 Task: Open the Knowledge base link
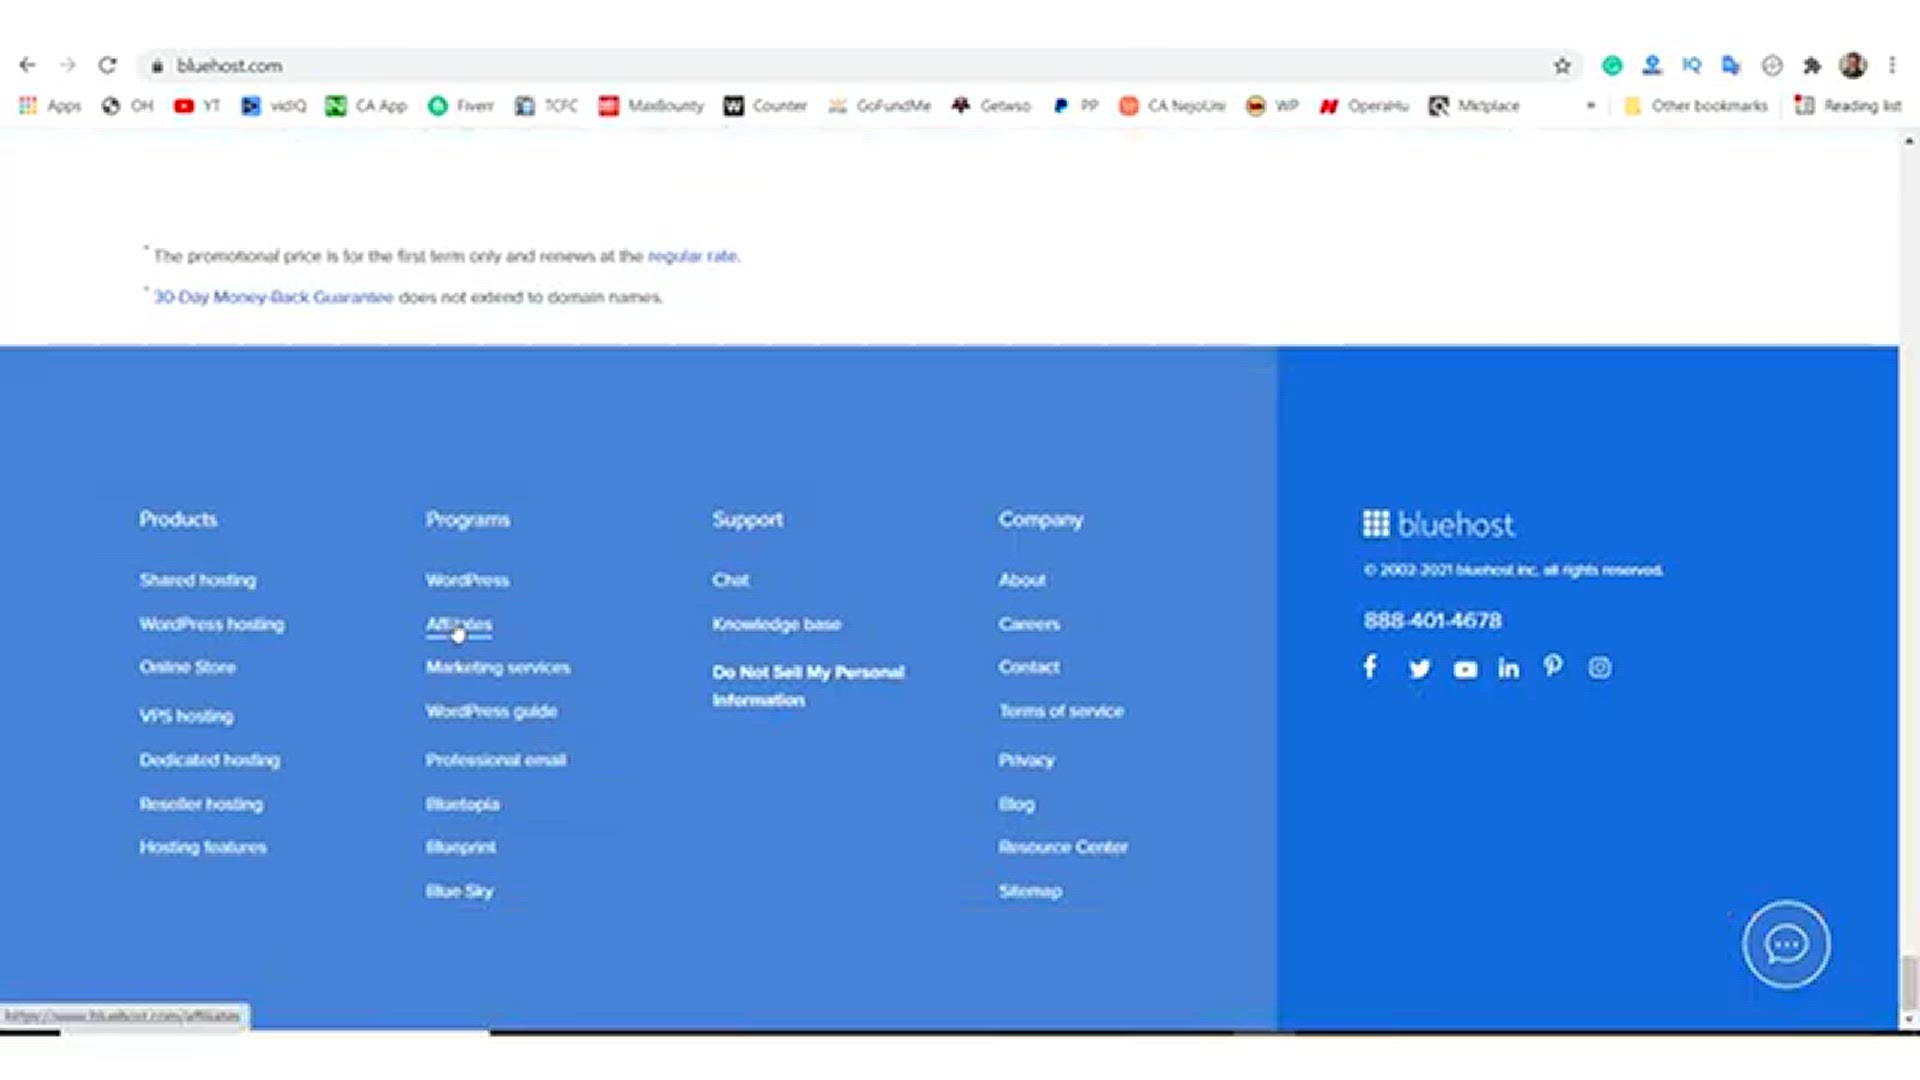(777, 624)
